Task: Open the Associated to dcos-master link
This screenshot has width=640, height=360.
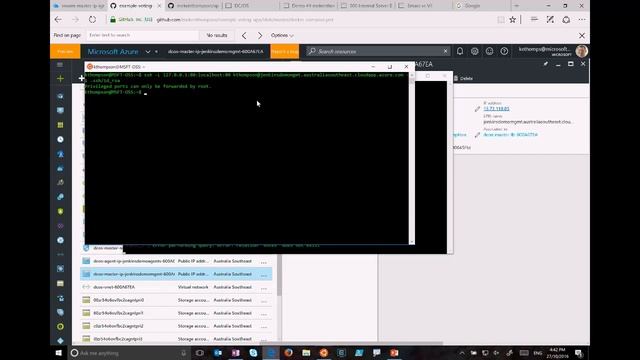Action: (510, 134)
